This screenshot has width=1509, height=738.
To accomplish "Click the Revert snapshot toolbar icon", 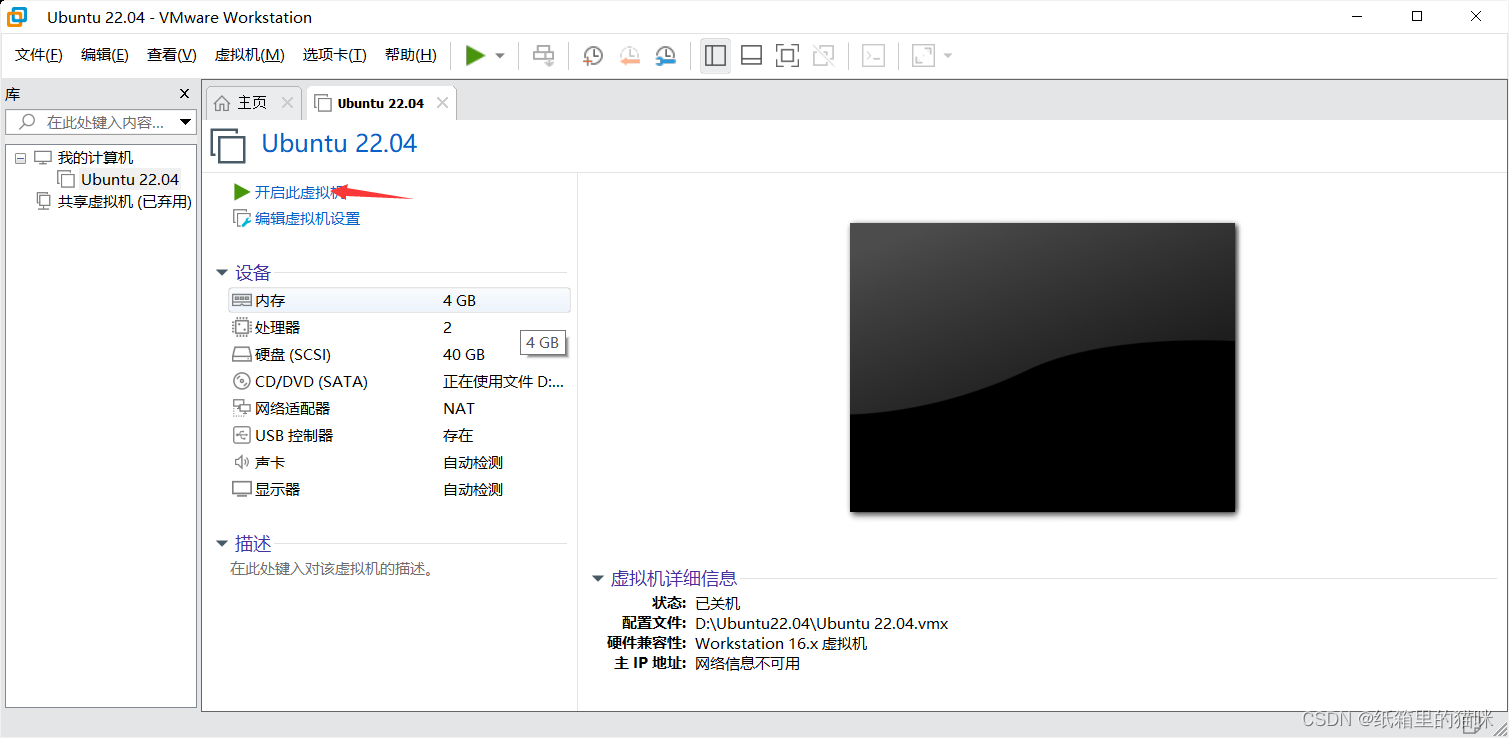I will (629, 55).
